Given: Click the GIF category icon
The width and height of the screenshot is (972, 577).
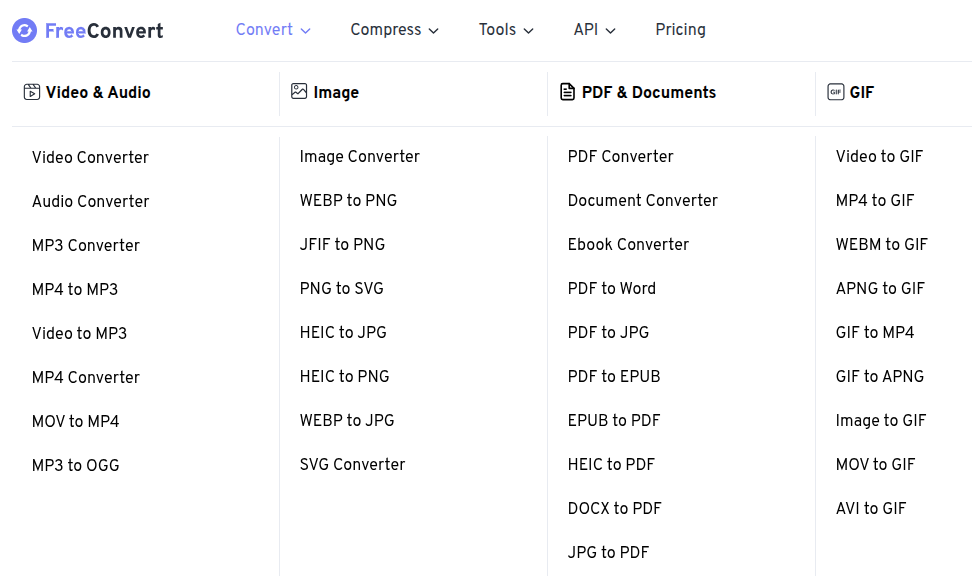Looking at the screenshot, I should coord(836,92).
